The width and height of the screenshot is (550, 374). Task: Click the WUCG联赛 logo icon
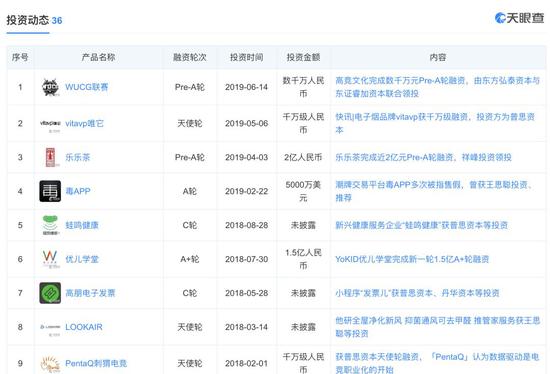[x=50, y=87]
